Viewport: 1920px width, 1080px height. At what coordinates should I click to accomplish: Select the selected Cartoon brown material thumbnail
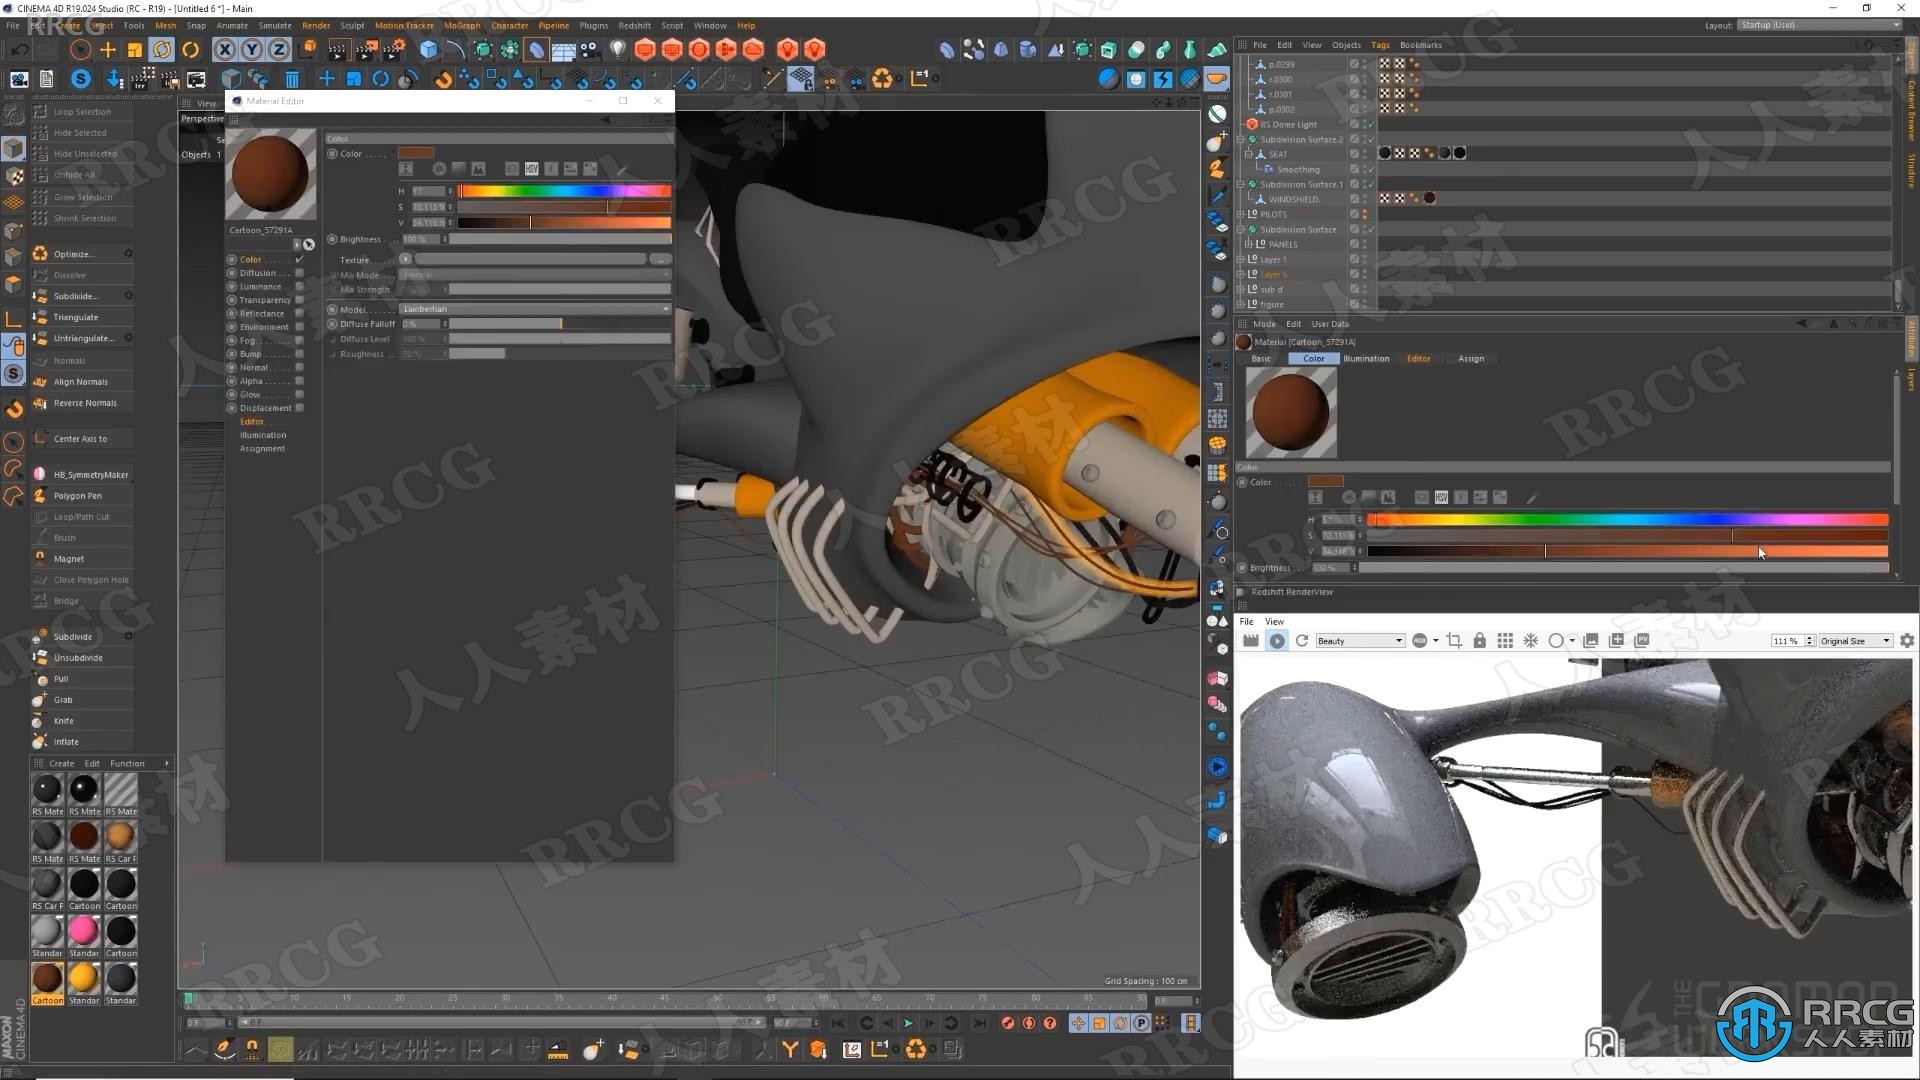point(47,979)
